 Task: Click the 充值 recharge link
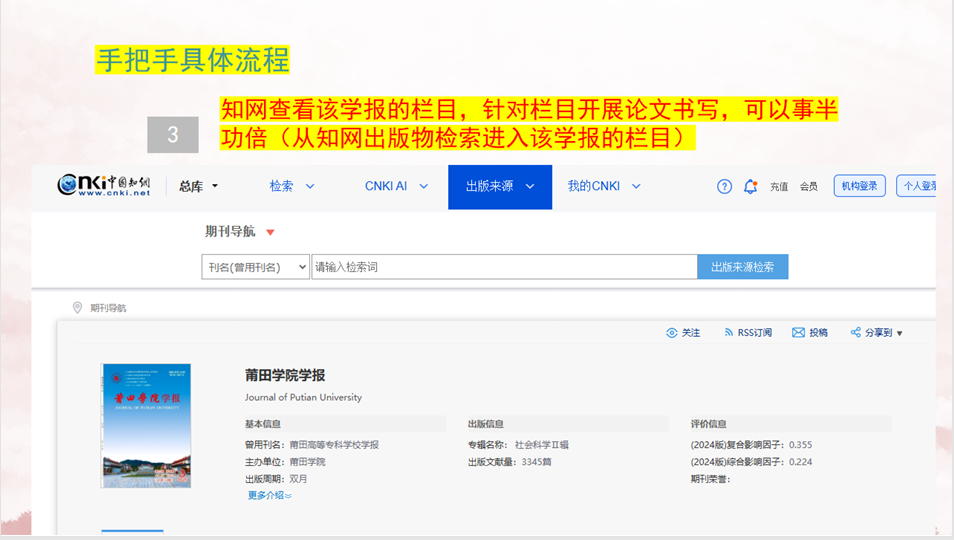point(779,187)
